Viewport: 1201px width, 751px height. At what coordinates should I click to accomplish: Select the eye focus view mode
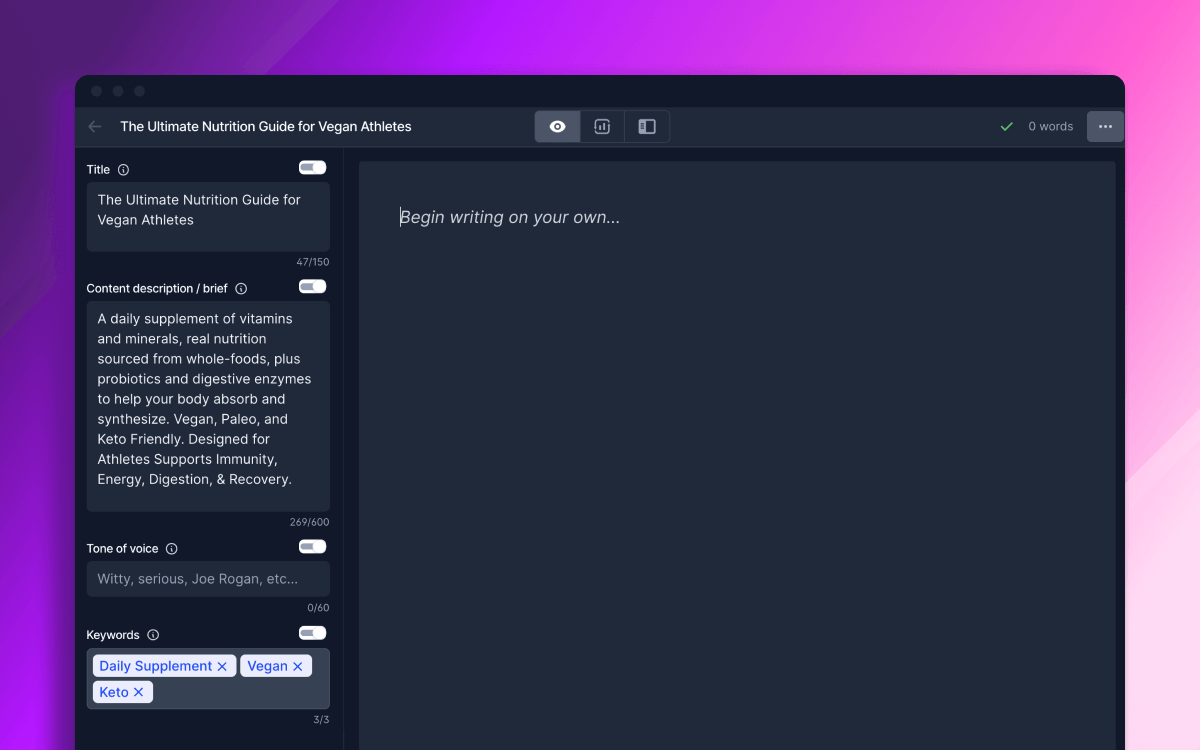558,127
